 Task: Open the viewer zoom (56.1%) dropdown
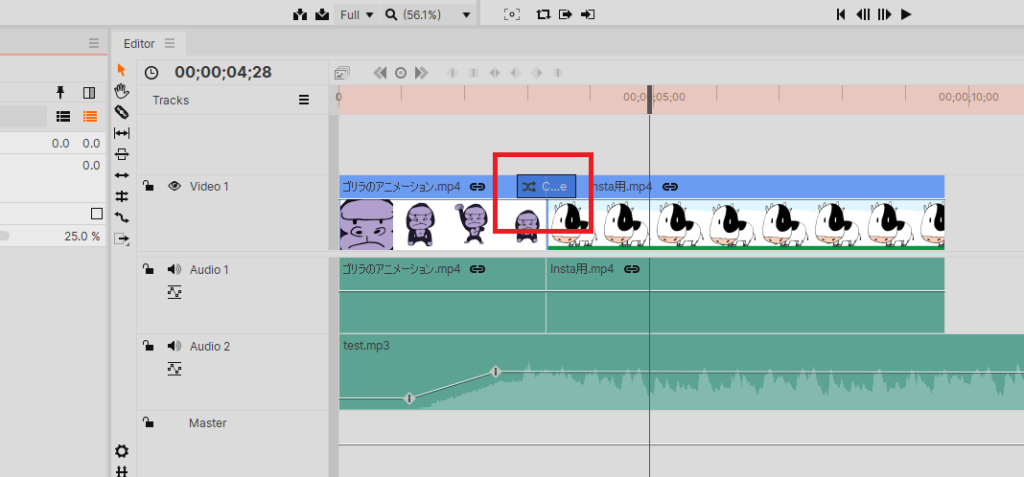coord(428,14)
